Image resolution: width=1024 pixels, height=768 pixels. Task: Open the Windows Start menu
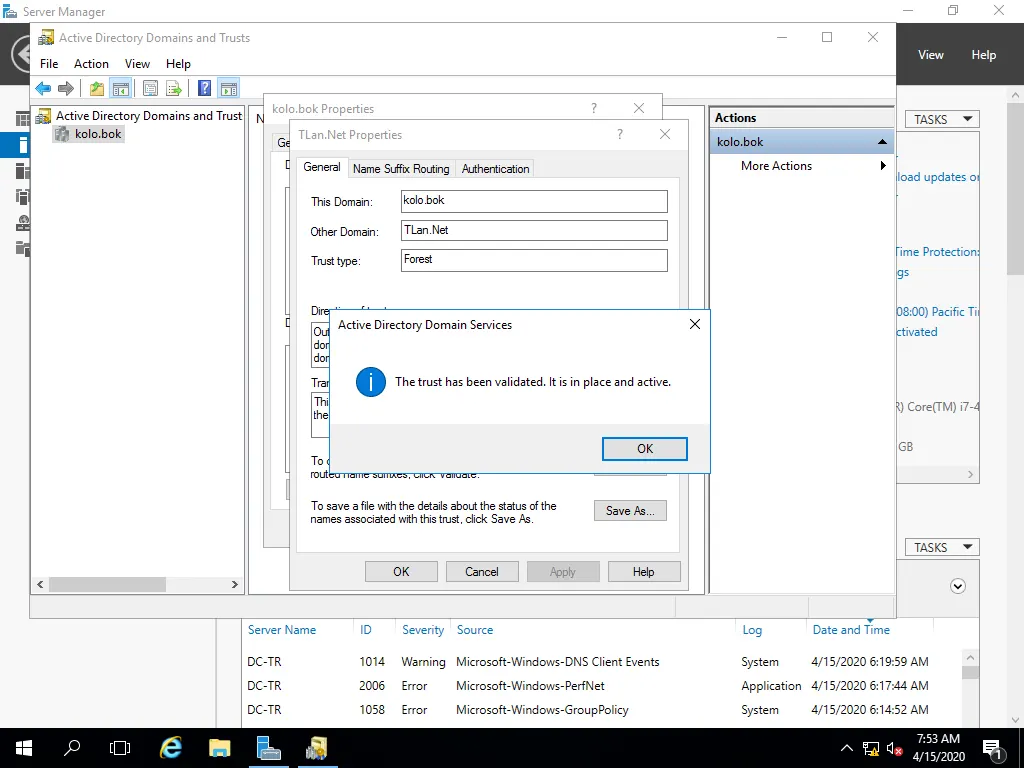24,748
